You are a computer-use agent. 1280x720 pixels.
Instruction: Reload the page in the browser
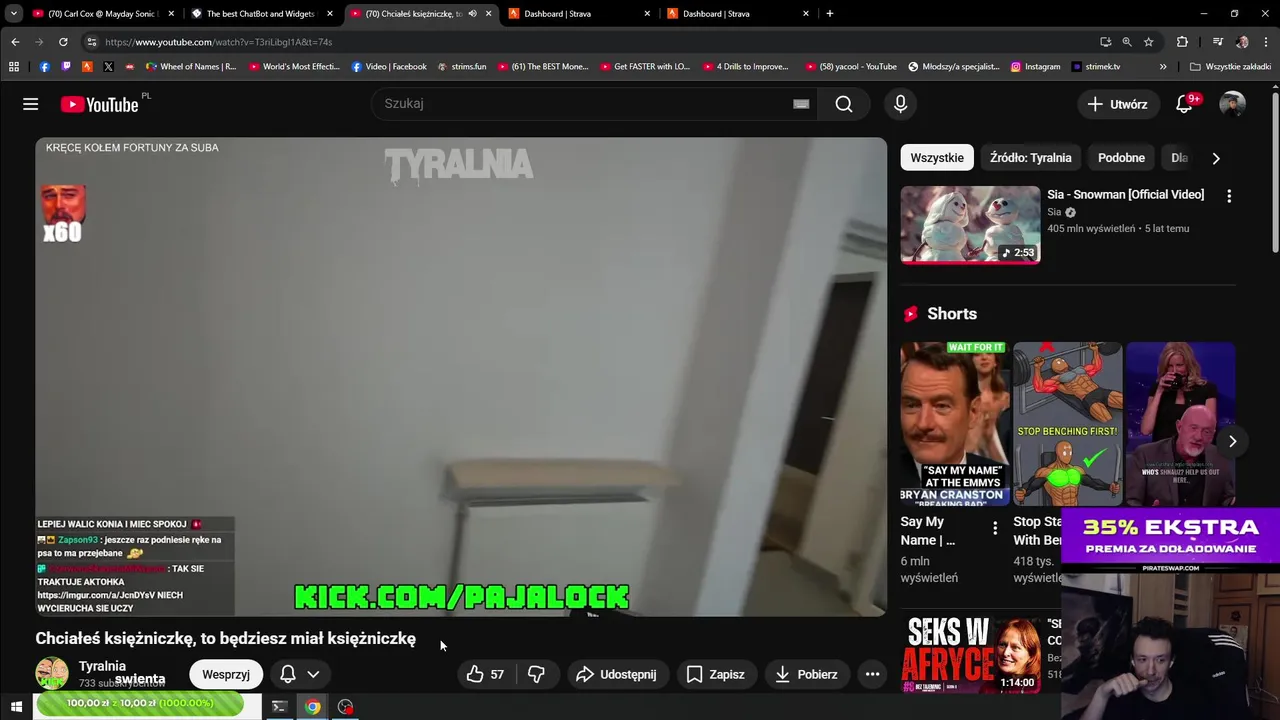click(63, 42)
